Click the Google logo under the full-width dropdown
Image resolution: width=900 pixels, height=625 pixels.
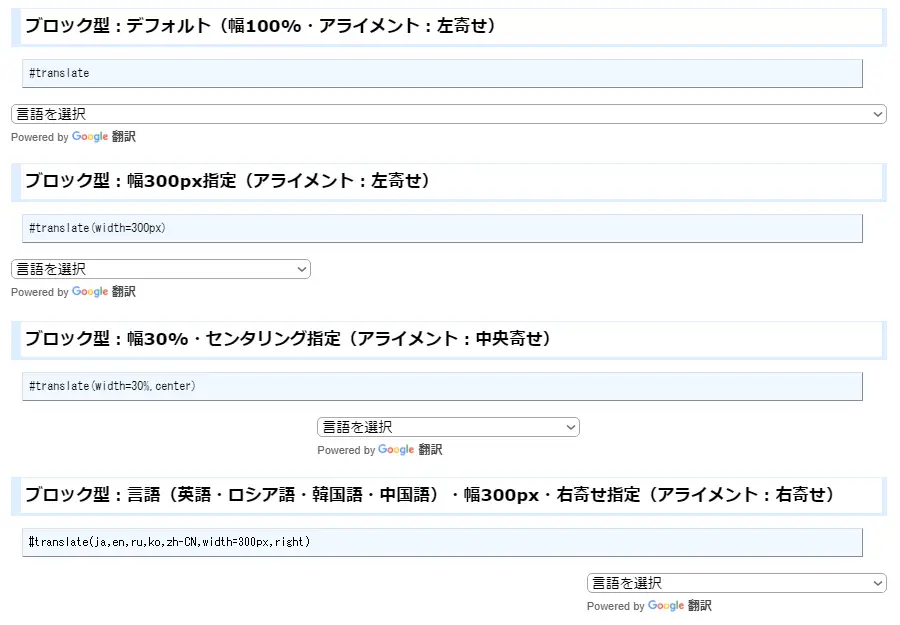coord(90,137)
